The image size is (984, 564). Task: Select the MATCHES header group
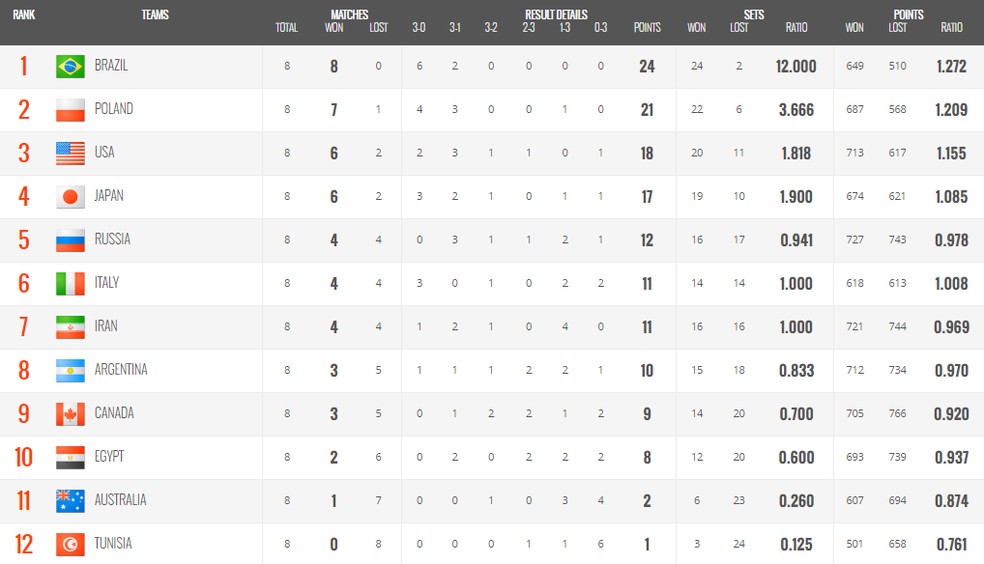click(349, 14)
